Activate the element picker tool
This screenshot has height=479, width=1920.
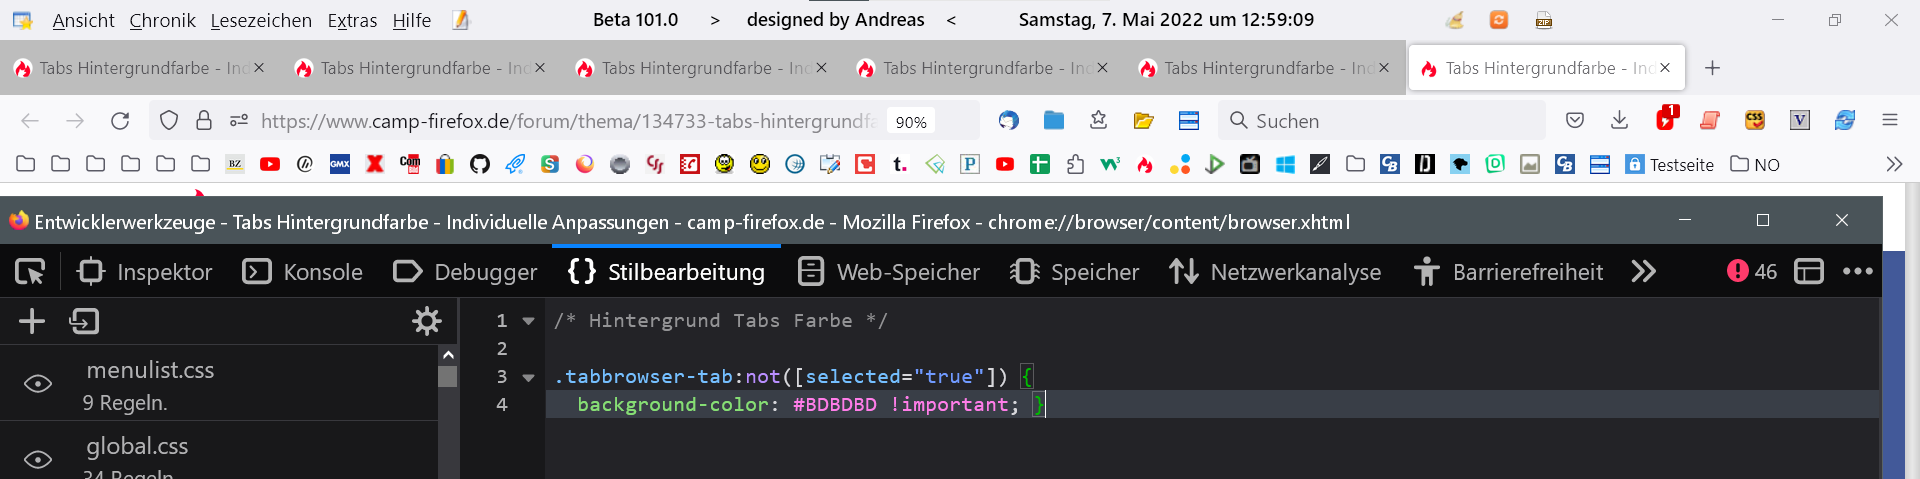click(30, 272)
